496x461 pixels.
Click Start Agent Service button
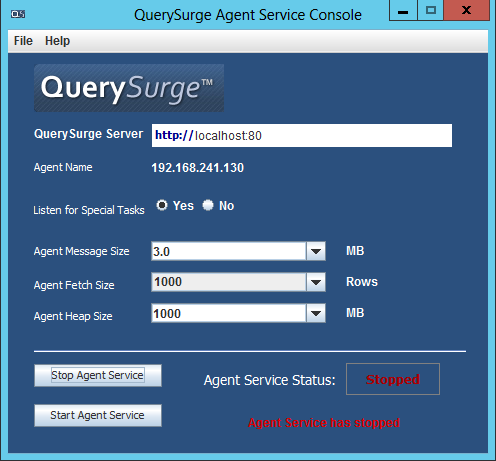point(98,415)
